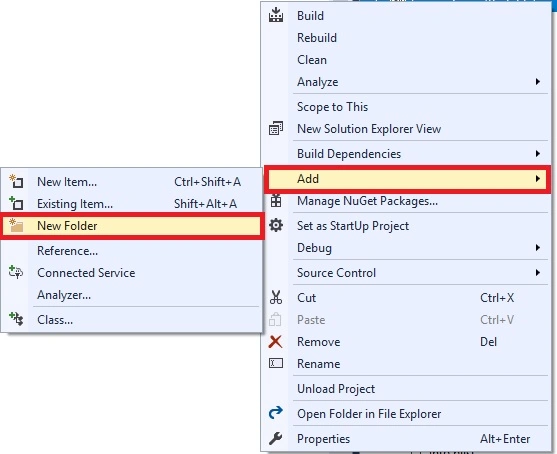Click the red Remove X icon

(x=276, y=341)
